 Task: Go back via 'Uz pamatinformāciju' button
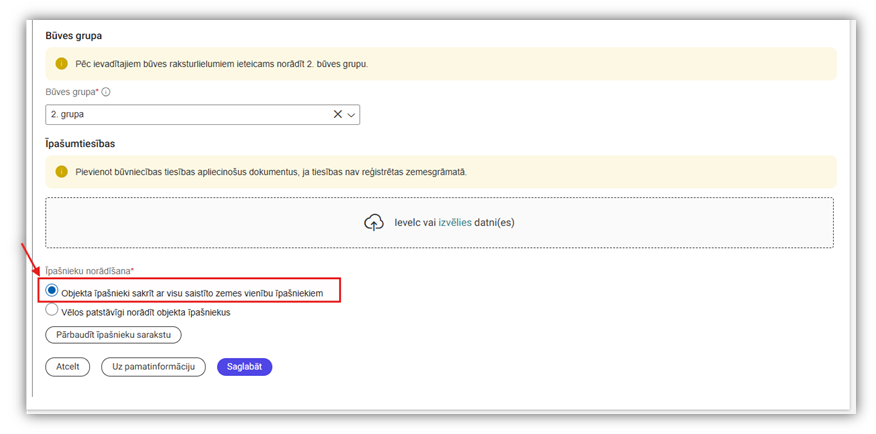[153, 367]
